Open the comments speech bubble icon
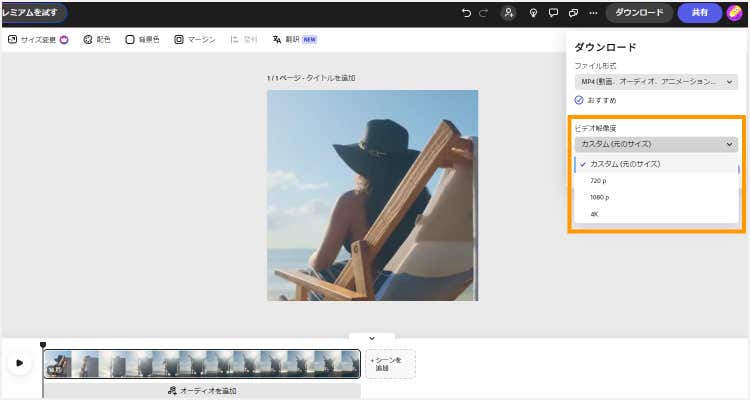Screen dimensions: 750x400 point(553,13)
